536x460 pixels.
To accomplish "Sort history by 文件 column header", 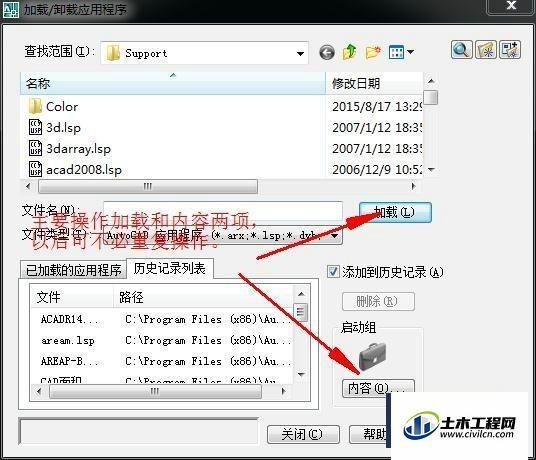I will tap(72, 297).
